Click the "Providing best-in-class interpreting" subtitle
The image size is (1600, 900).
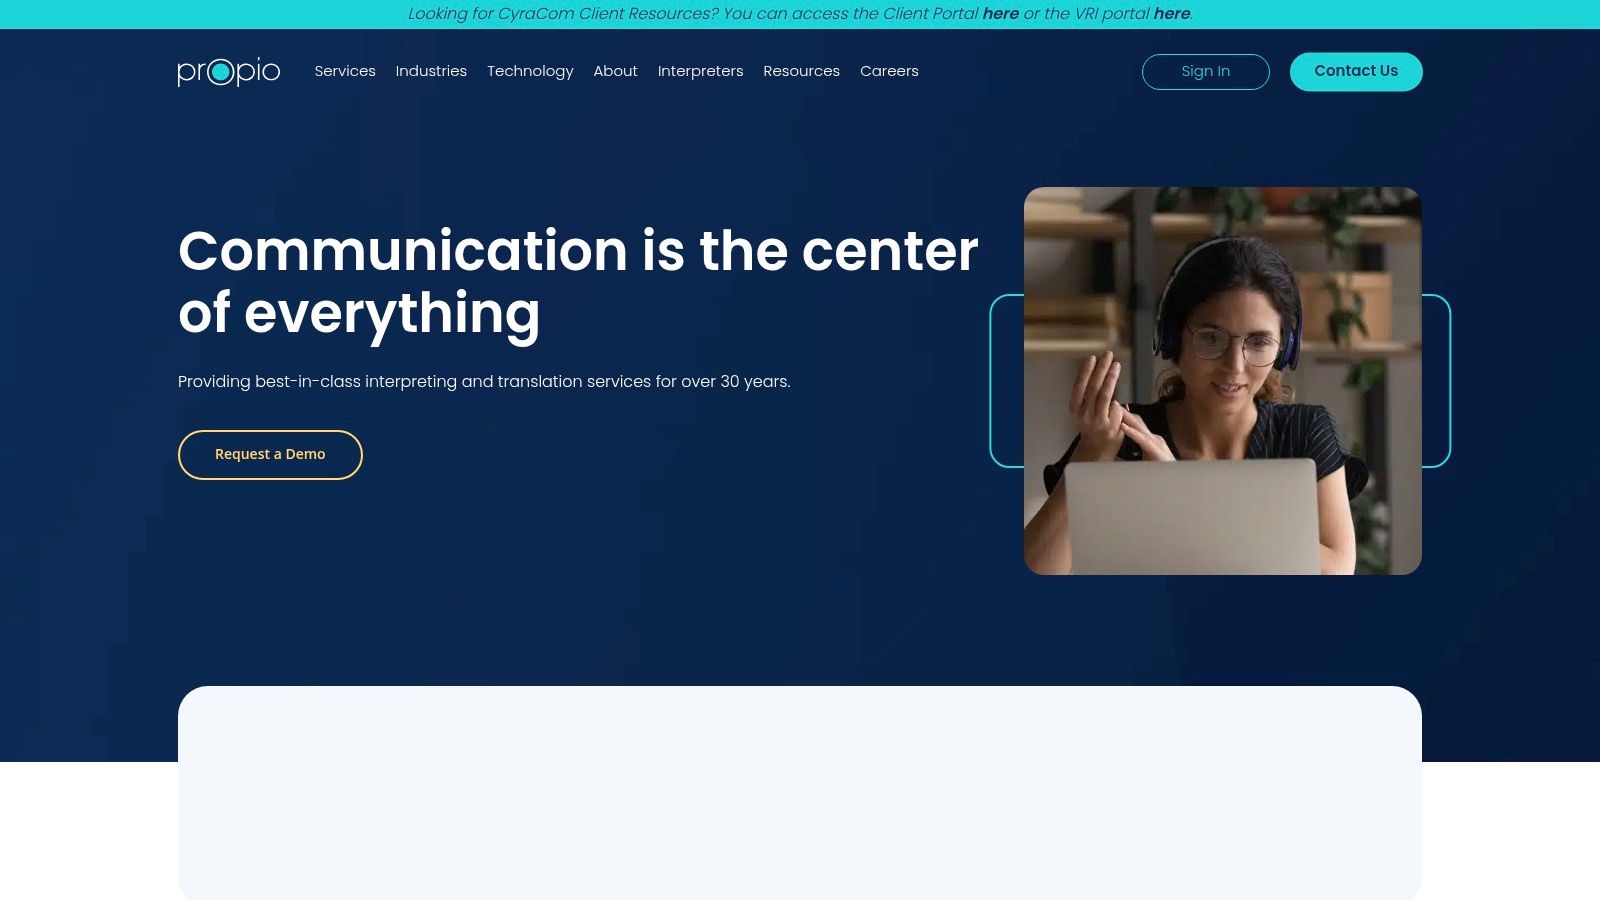tap(484, 382)
